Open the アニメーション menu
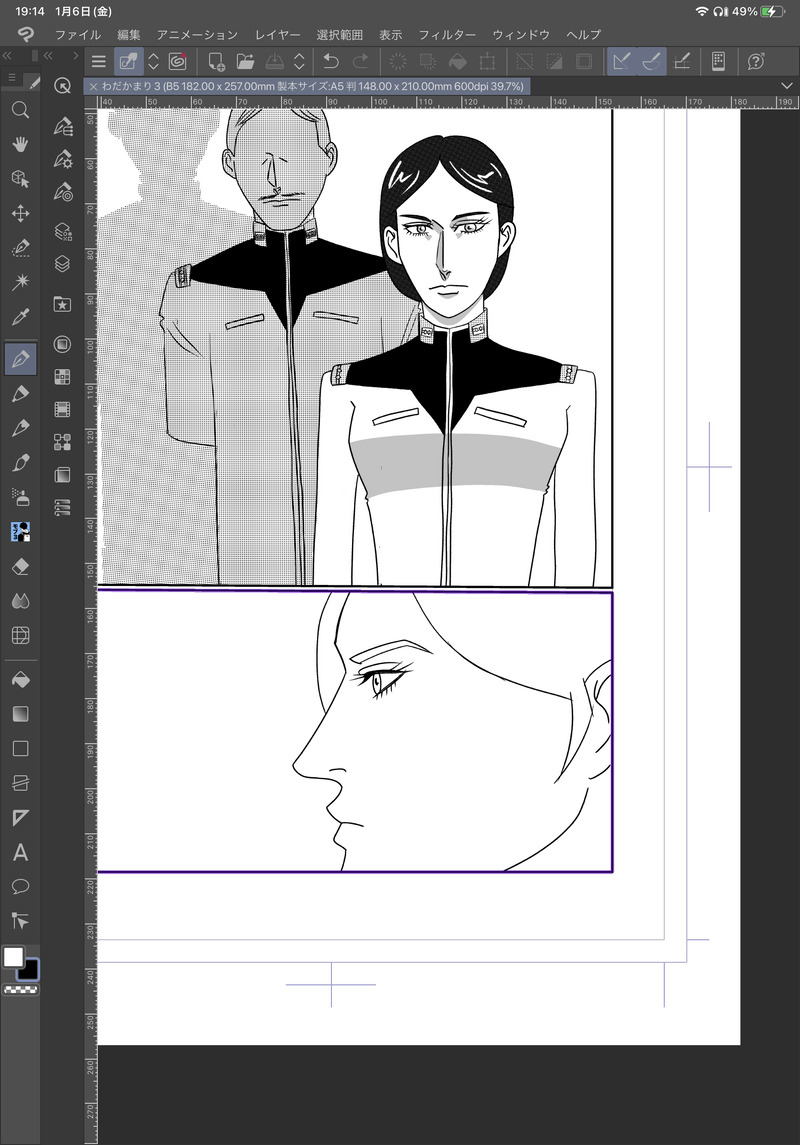The width and height of the screenshot is (800, 1145). (197, 34)
